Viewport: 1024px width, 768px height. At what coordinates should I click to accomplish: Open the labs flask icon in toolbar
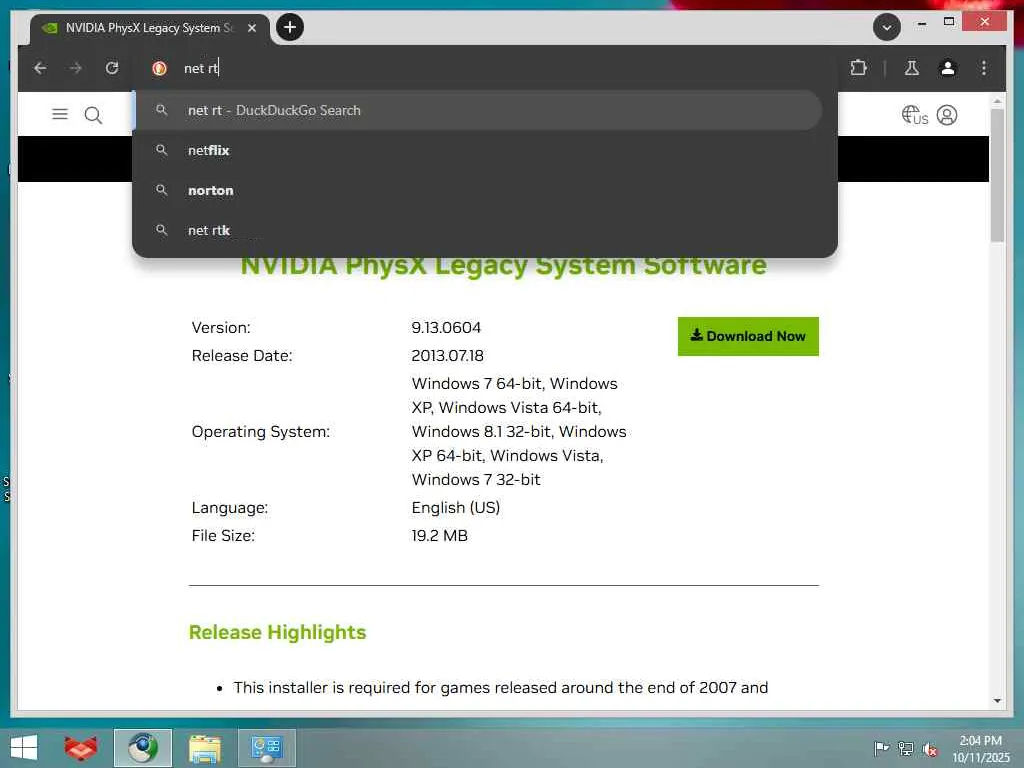coord(912,68)
